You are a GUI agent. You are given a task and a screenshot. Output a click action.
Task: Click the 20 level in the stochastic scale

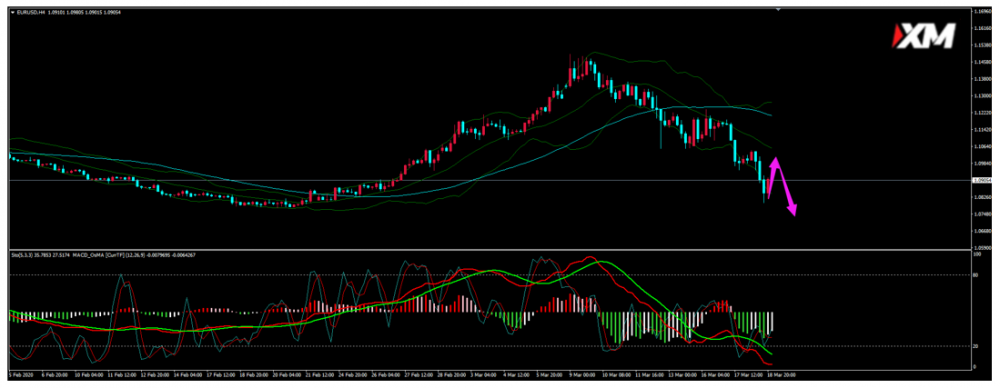click(x=977, y=346)
